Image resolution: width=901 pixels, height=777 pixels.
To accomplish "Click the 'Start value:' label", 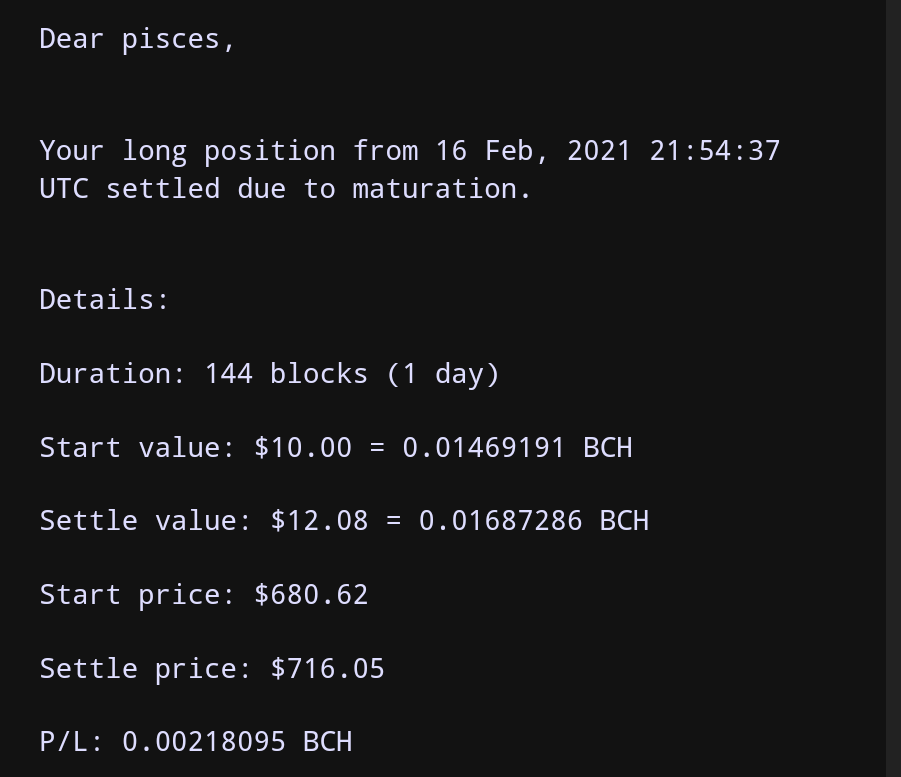I will point(137,448).
